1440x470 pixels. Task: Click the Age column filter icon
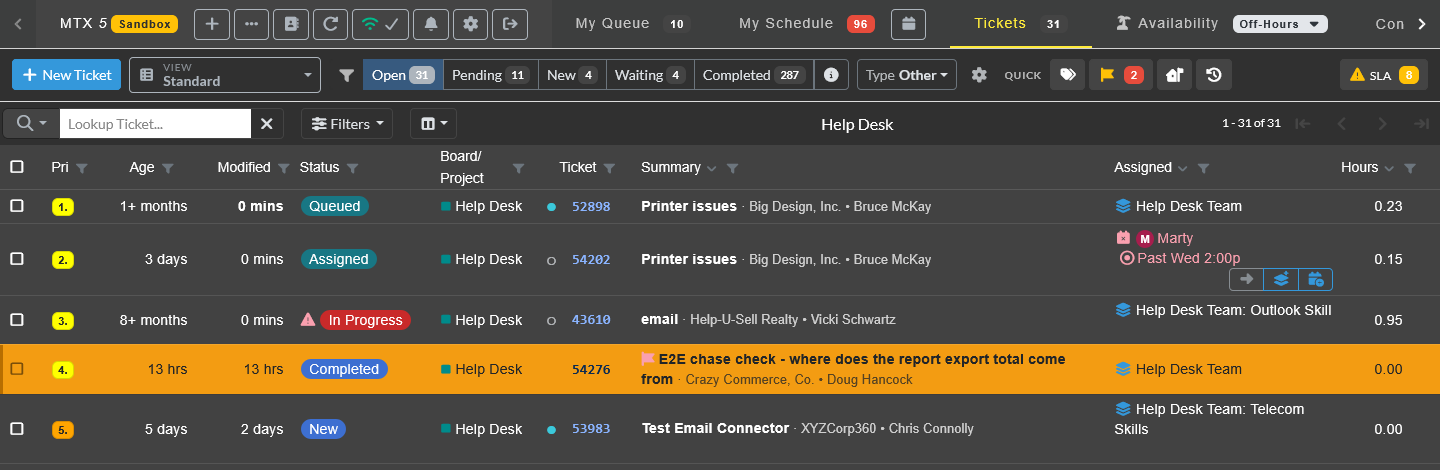point(168,168)
